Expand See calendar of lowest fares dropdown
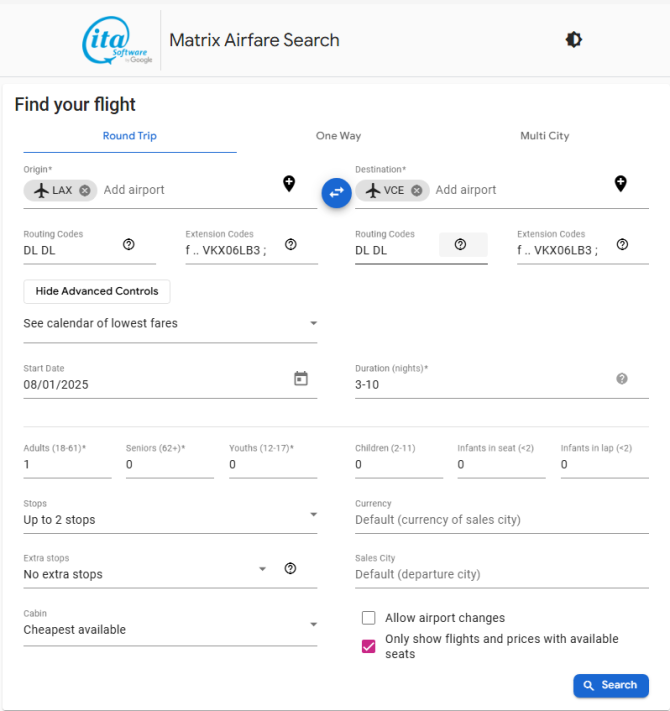The height and width of the screenshot is (711, 670). click(x=170, y=323)
